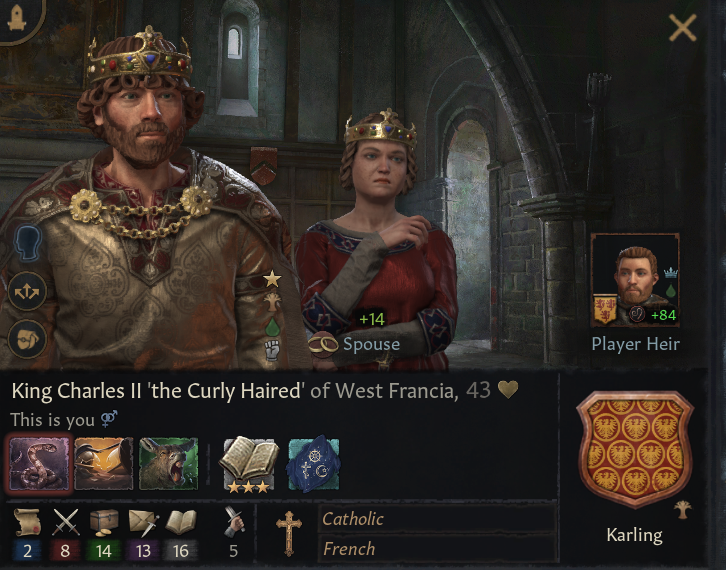Click the three-arrows circular button
The image size is (726, 570).
[x=27, y=291]
